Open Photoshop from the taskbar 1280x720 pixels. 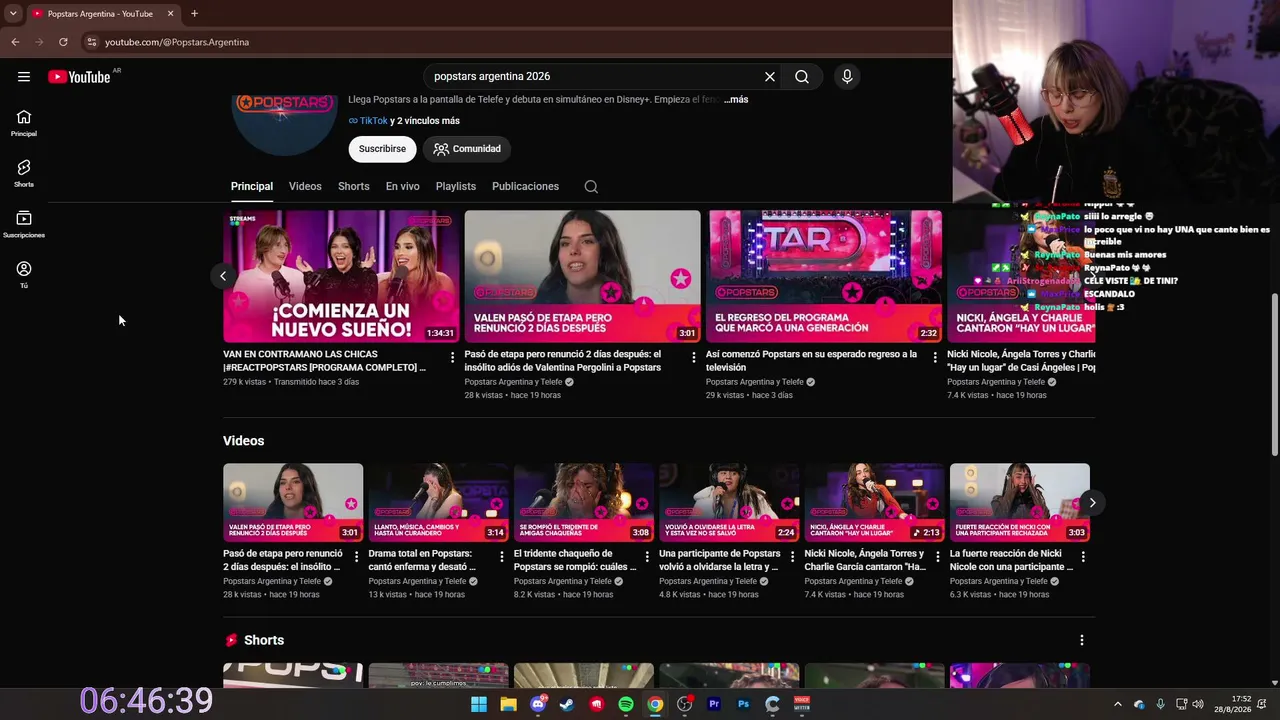(743, 704)
